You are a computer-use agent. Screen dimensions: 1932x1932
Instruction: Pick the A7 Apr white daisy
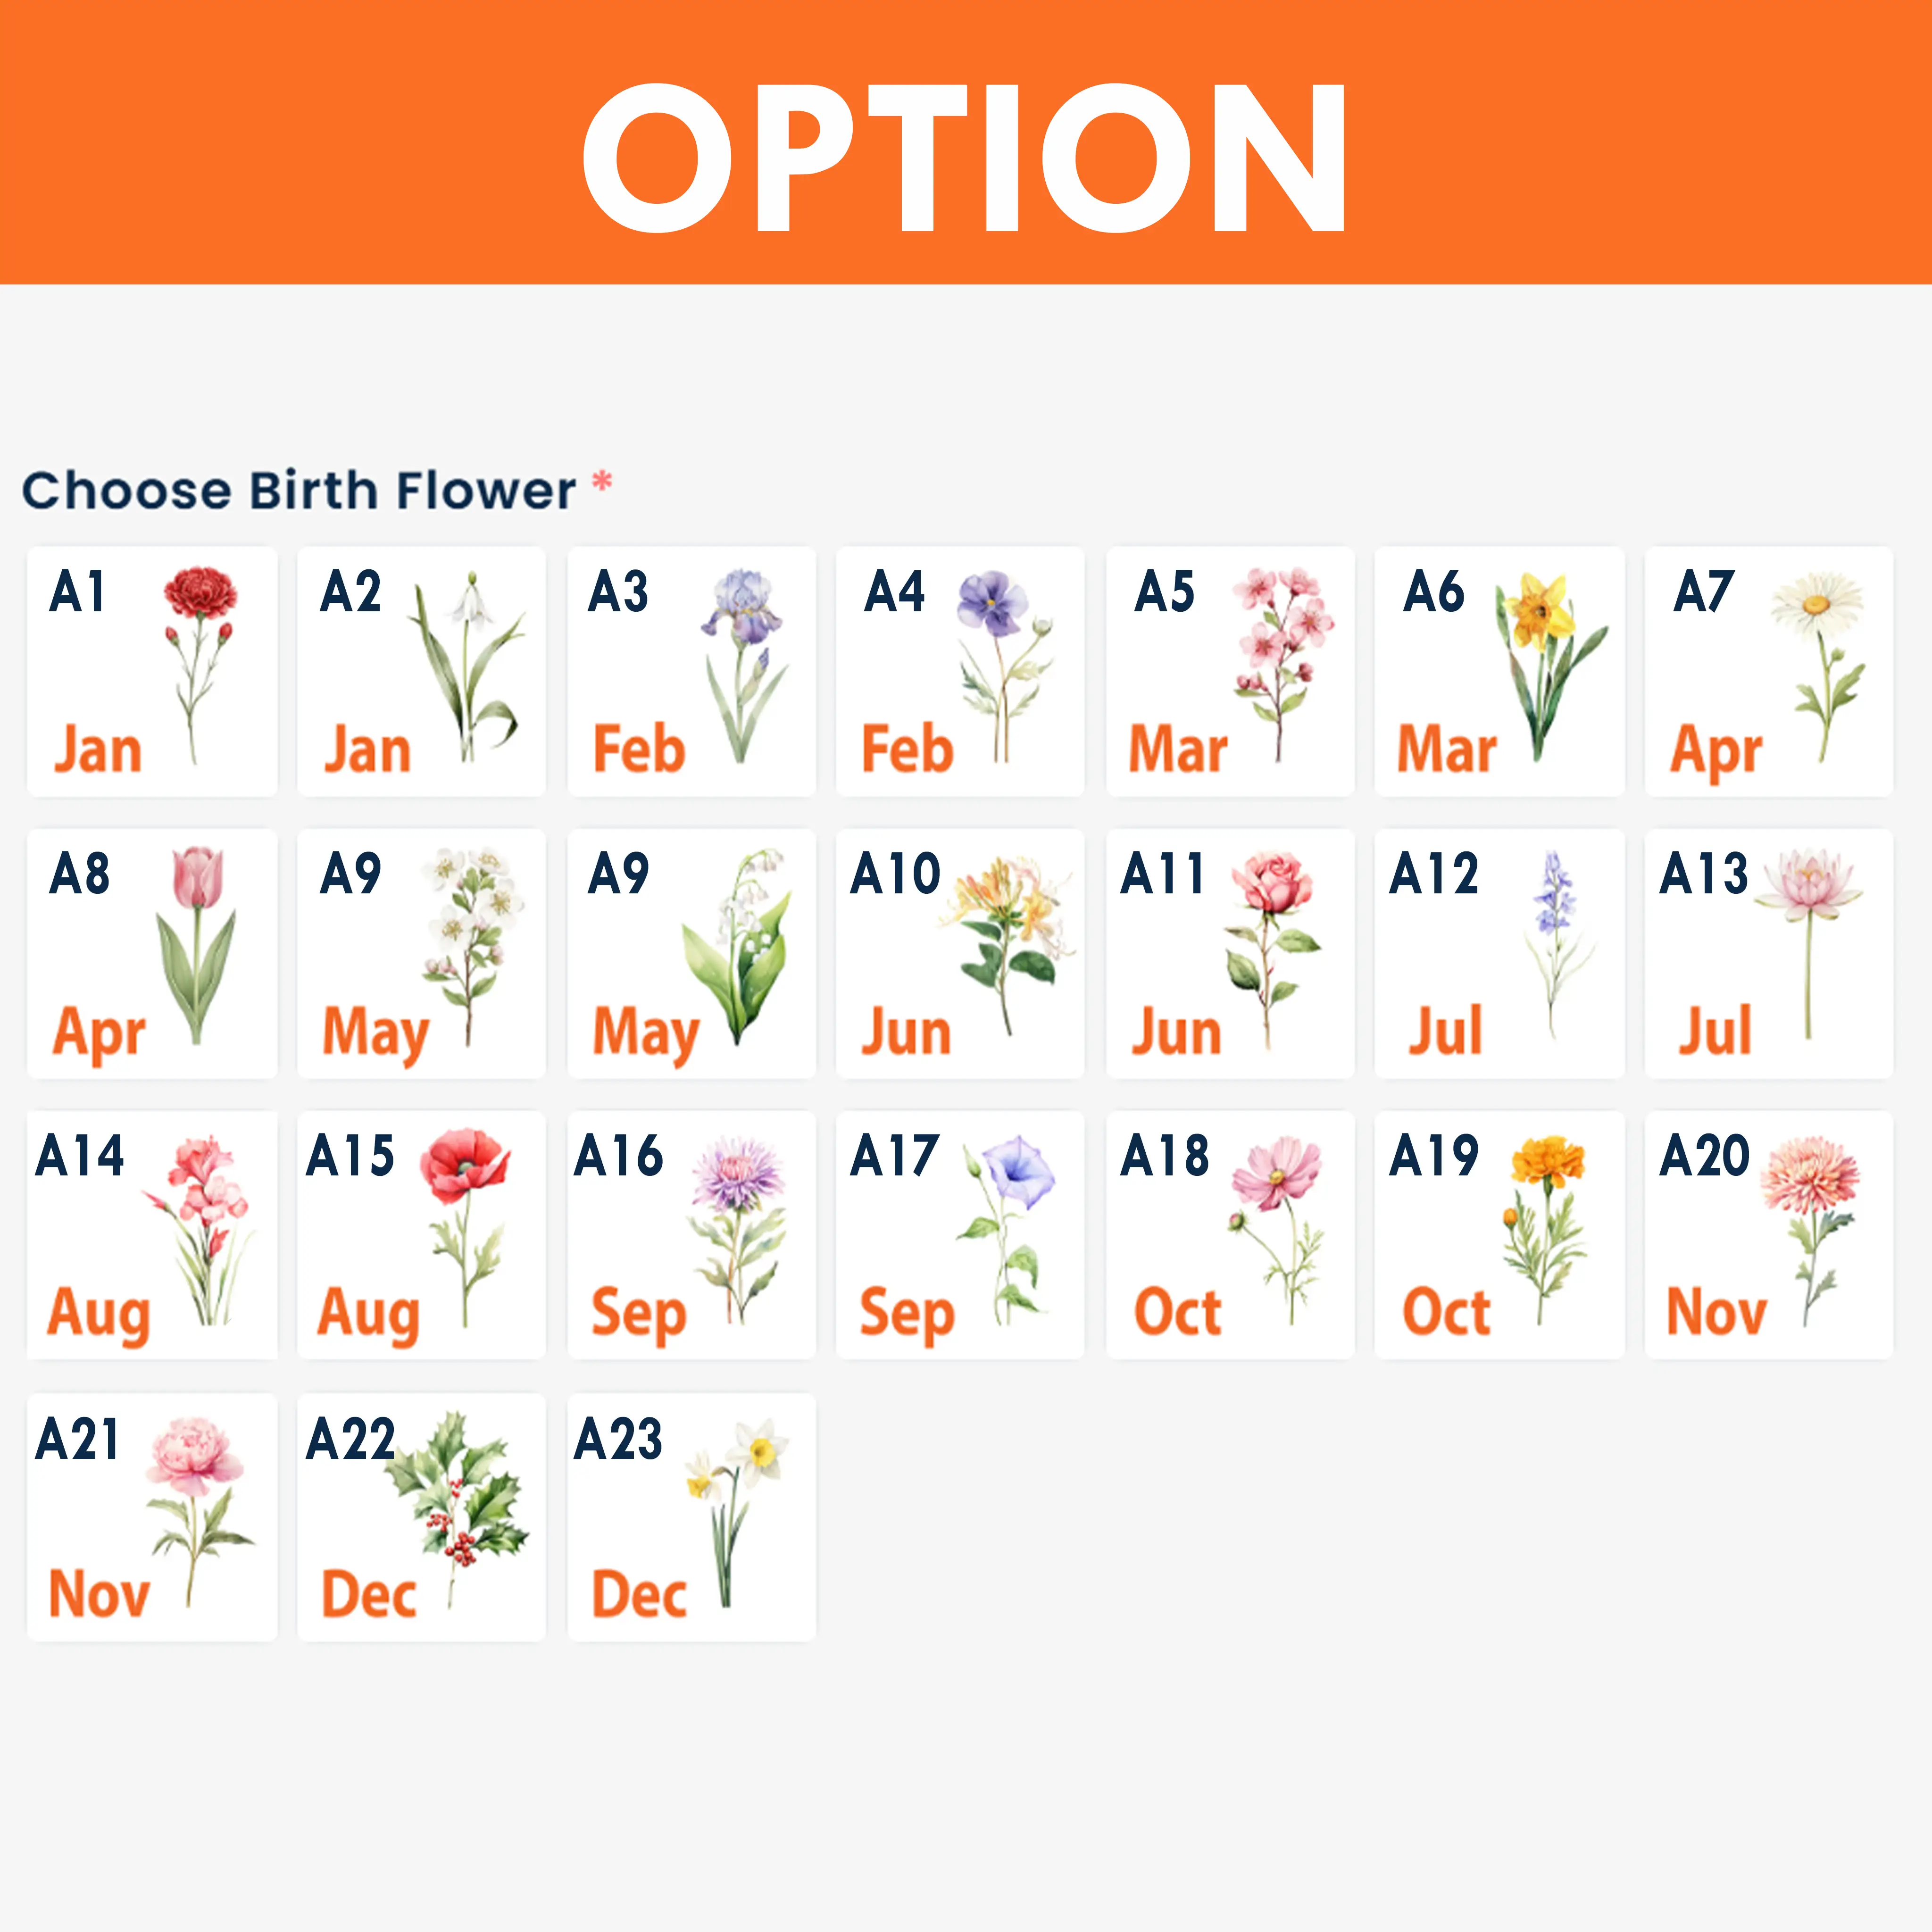click(1768, 671)
